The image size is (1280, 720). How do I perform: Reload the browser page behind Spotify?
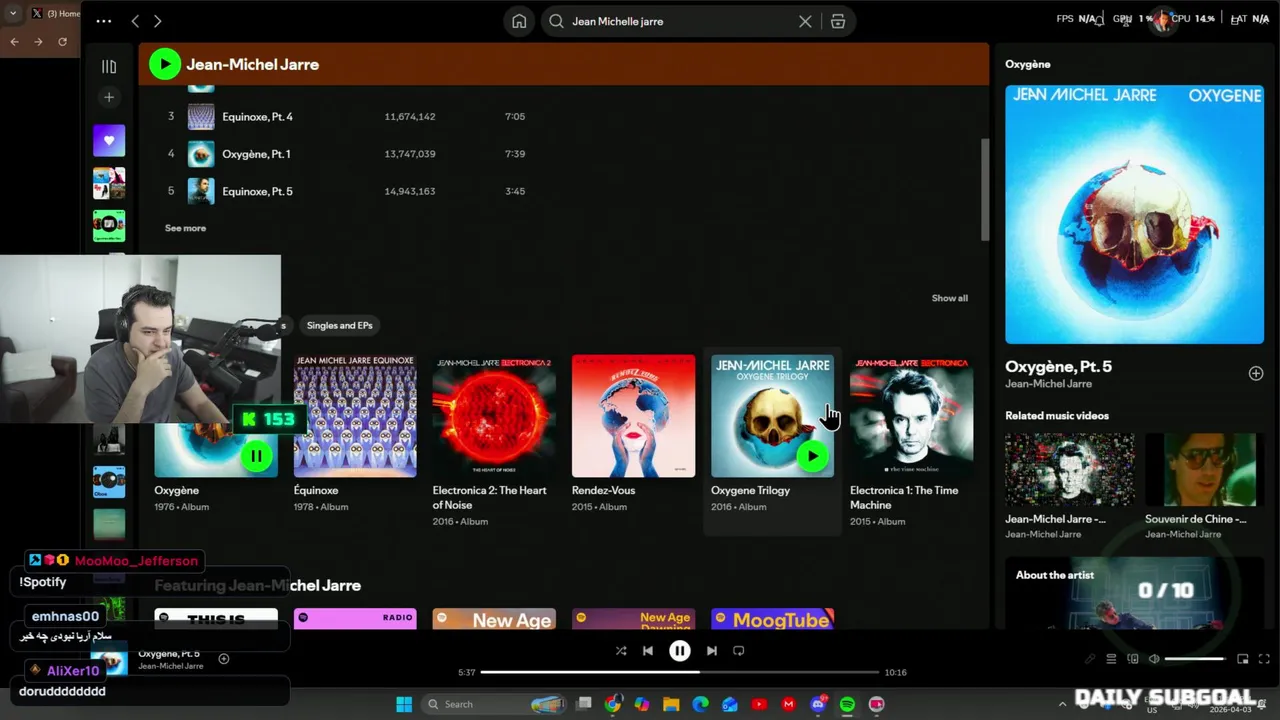tap(62, 42)
